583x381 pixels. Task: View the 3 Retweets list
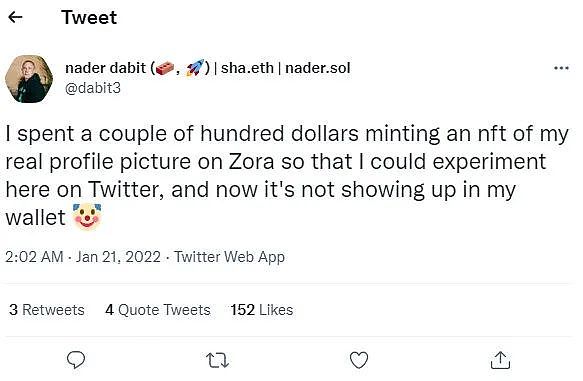(47, 310)
